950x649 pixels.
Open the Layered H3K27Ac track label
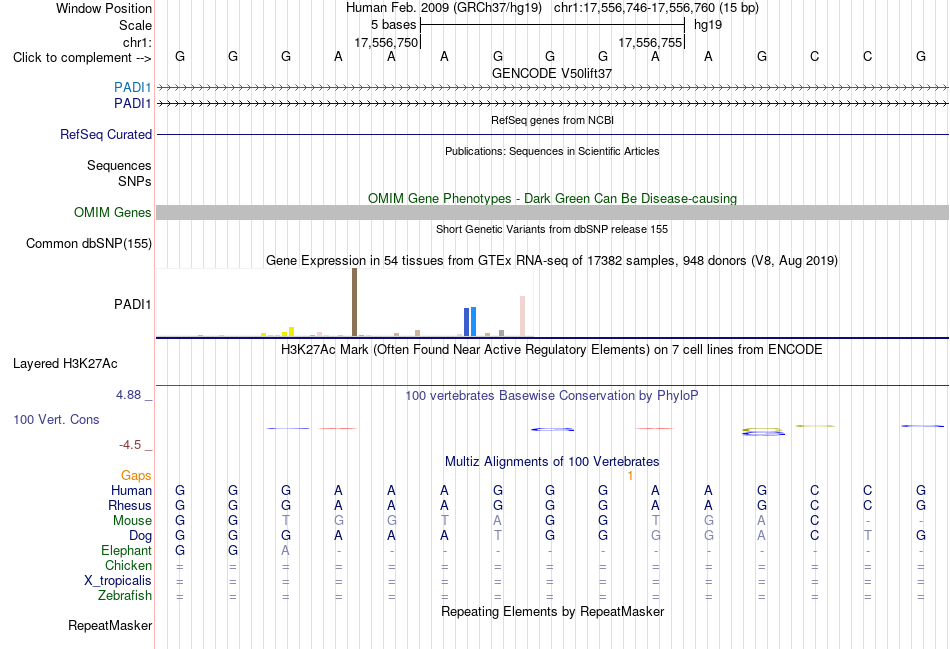pyautogui.click(x=65, y=364)
